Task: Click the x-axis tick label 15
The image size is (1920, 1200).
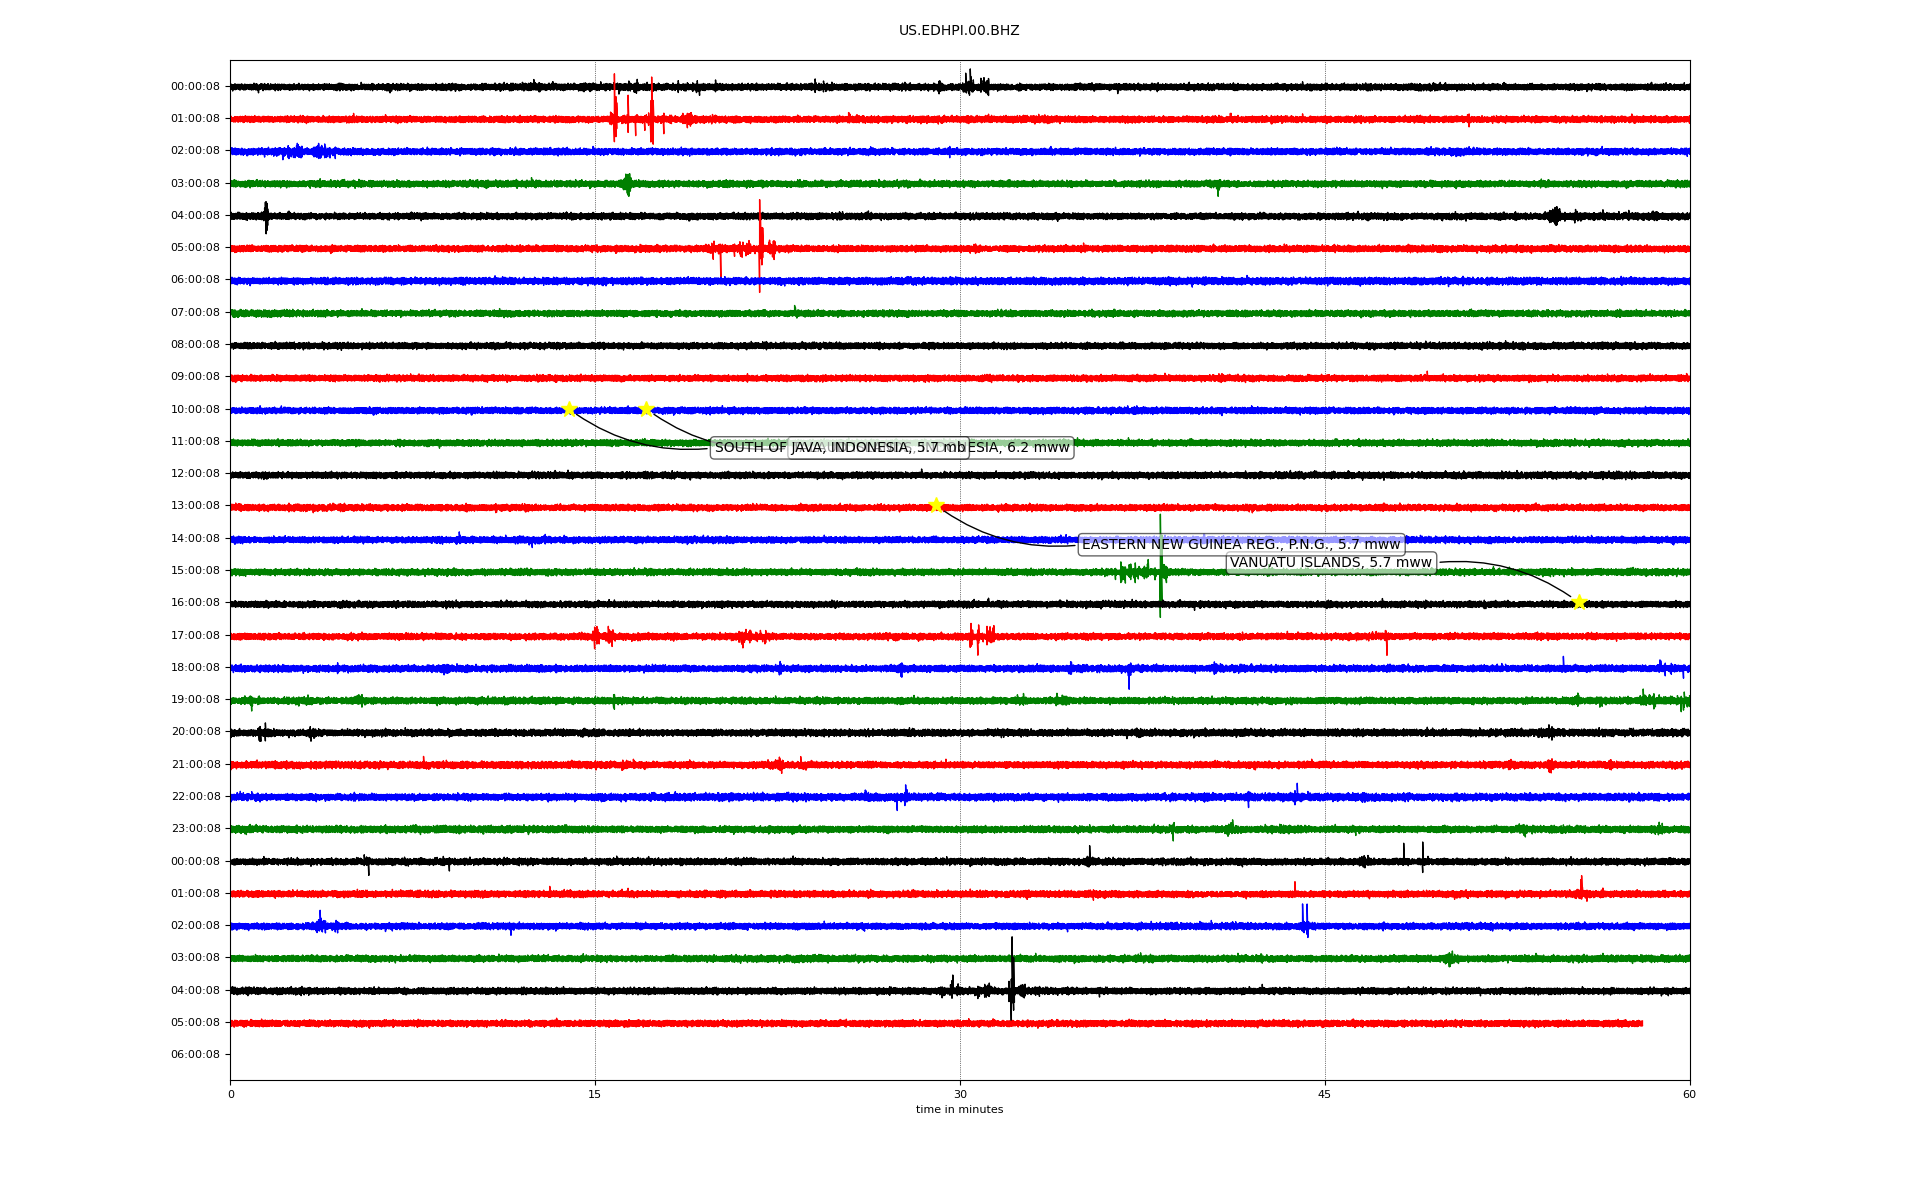Action: (x=595, y=1094)
